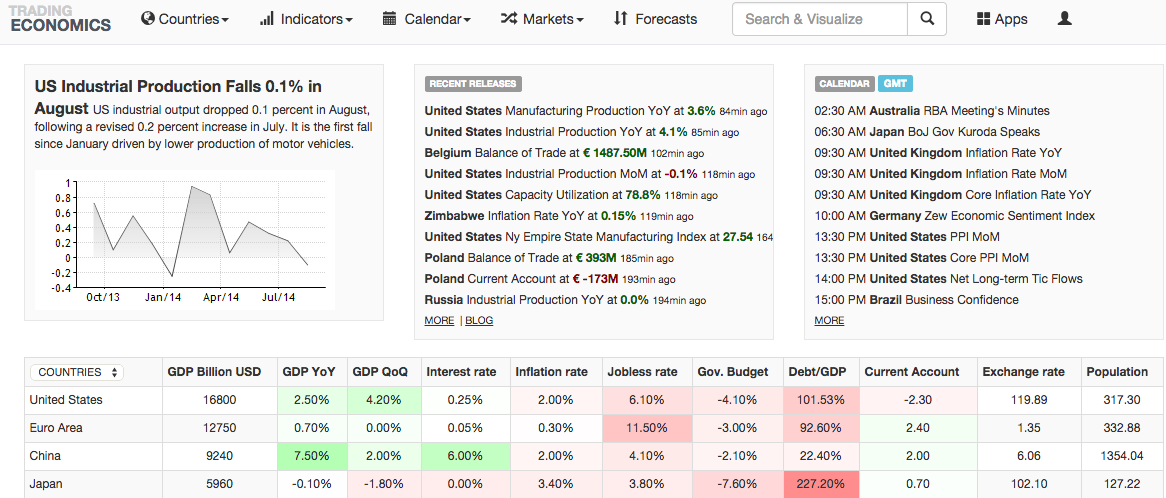Viewport: 1166px width, 498px height.
Task: Click the RECENT RELEASES badge
Action: pyautogui.click(x=473, y=84)
